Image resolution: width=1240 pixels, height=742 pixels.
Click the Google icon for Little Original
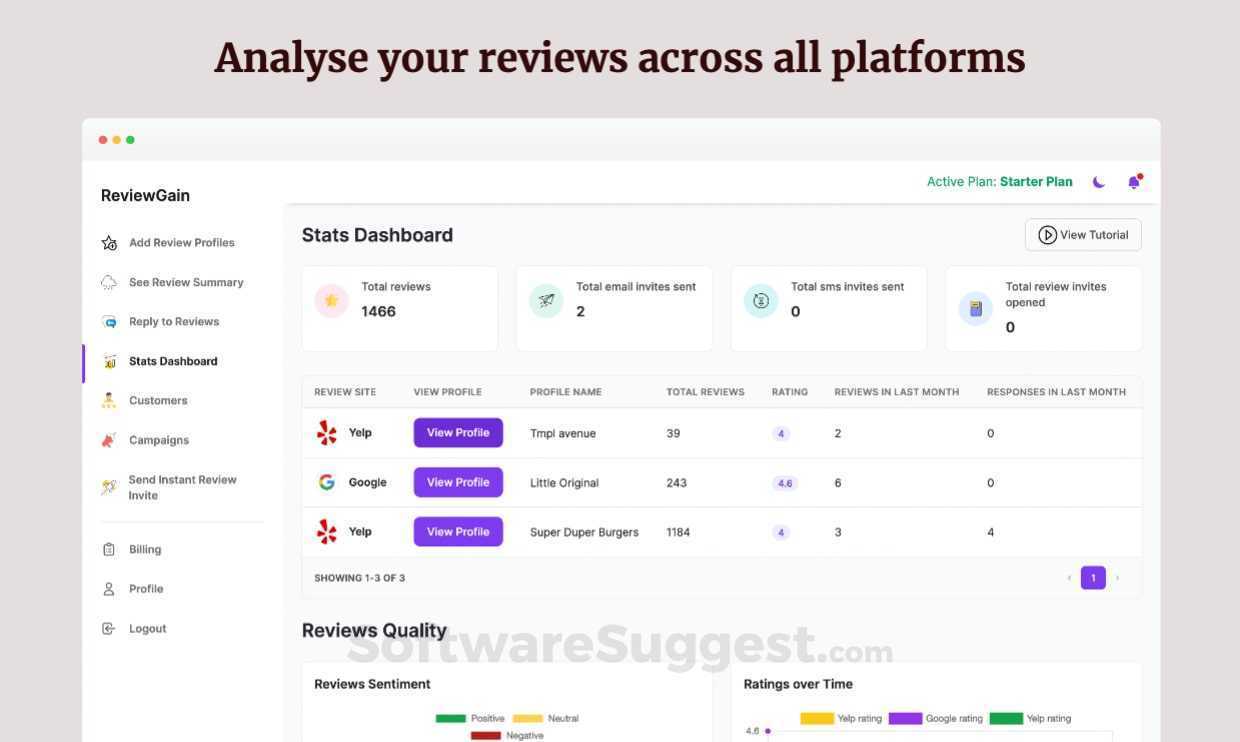pyautogui.click(x=326, y=481)
